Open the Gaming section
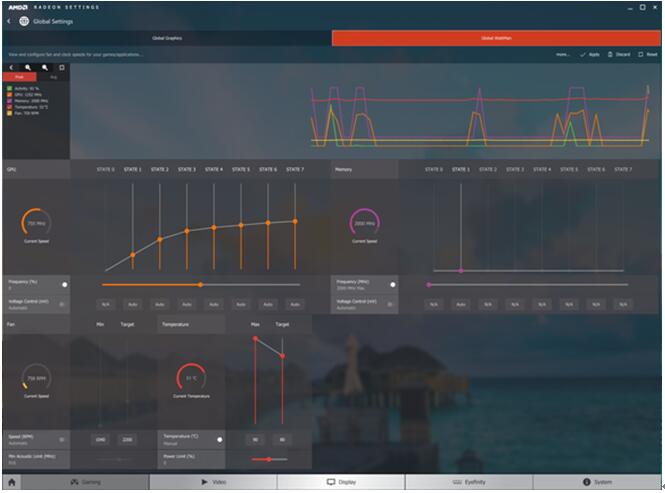The width and height of the screenshot is (665, 493). pos(85,482)
